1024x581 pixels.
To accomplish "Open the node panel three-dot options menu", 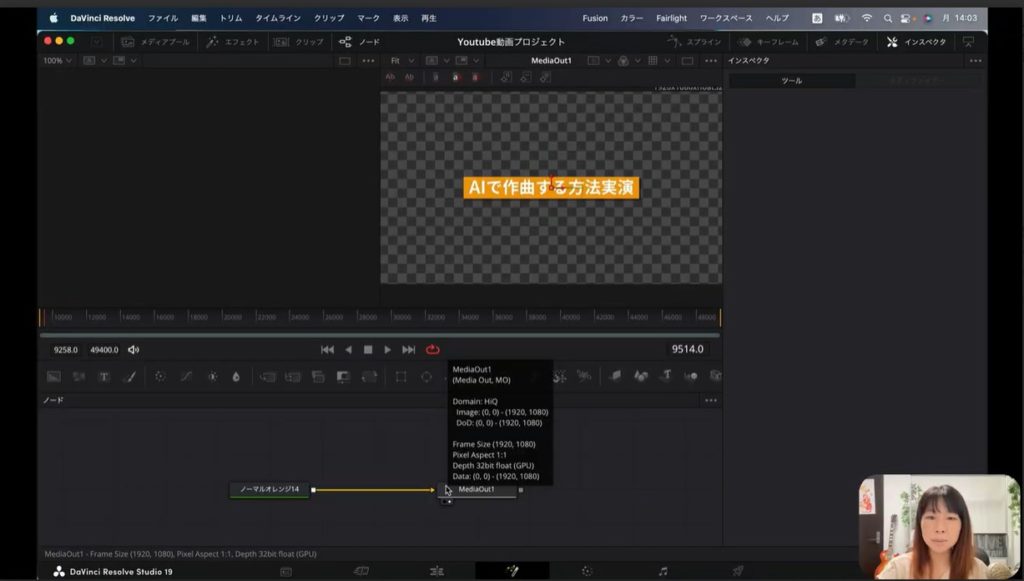I will [x=710, y=400].
